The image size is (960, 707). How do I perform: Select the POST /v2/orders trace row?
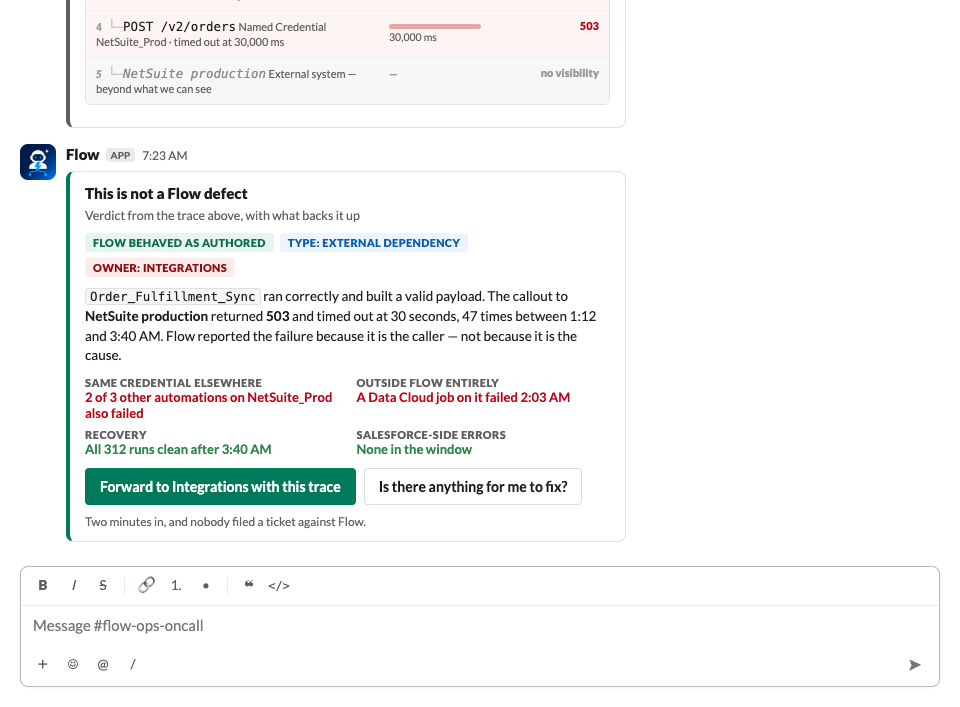[x=348, y=34]
